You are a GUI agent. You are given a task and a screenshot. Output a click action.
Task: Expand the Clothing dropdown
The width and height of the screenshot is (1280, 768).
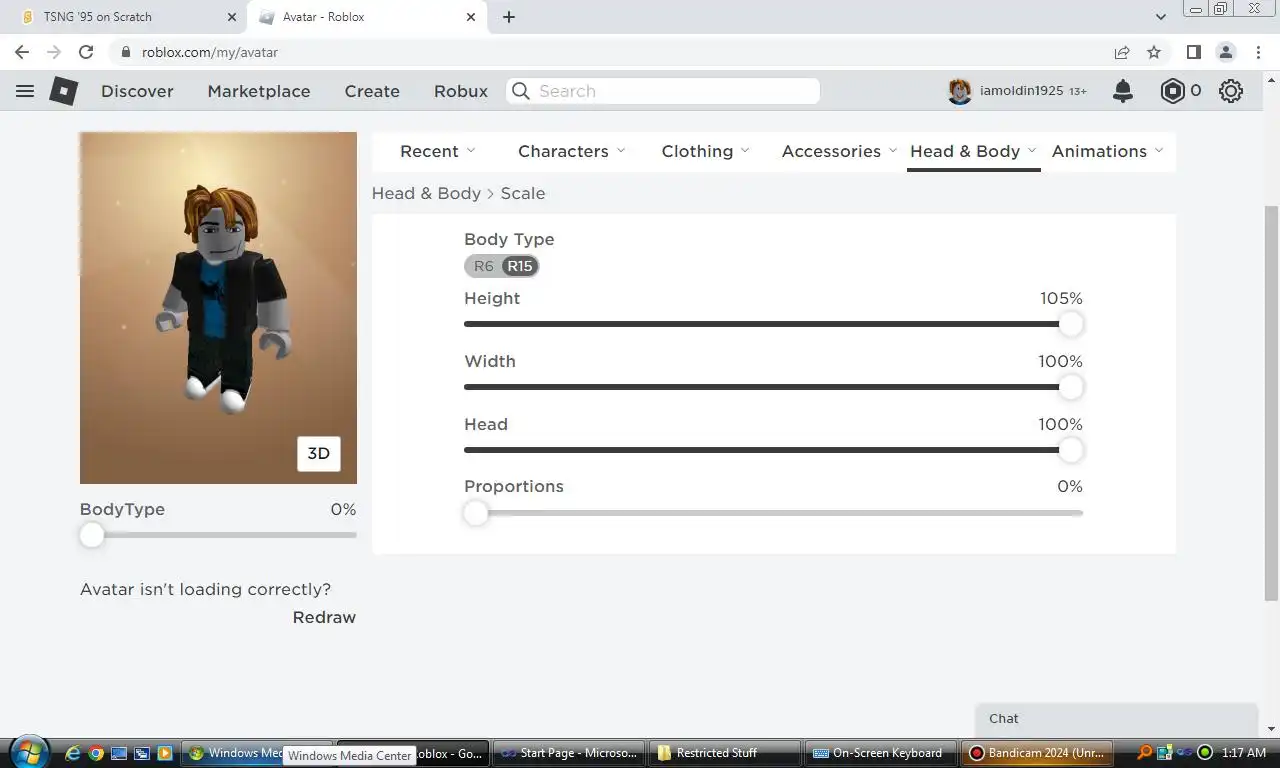[x=706, y=151]
